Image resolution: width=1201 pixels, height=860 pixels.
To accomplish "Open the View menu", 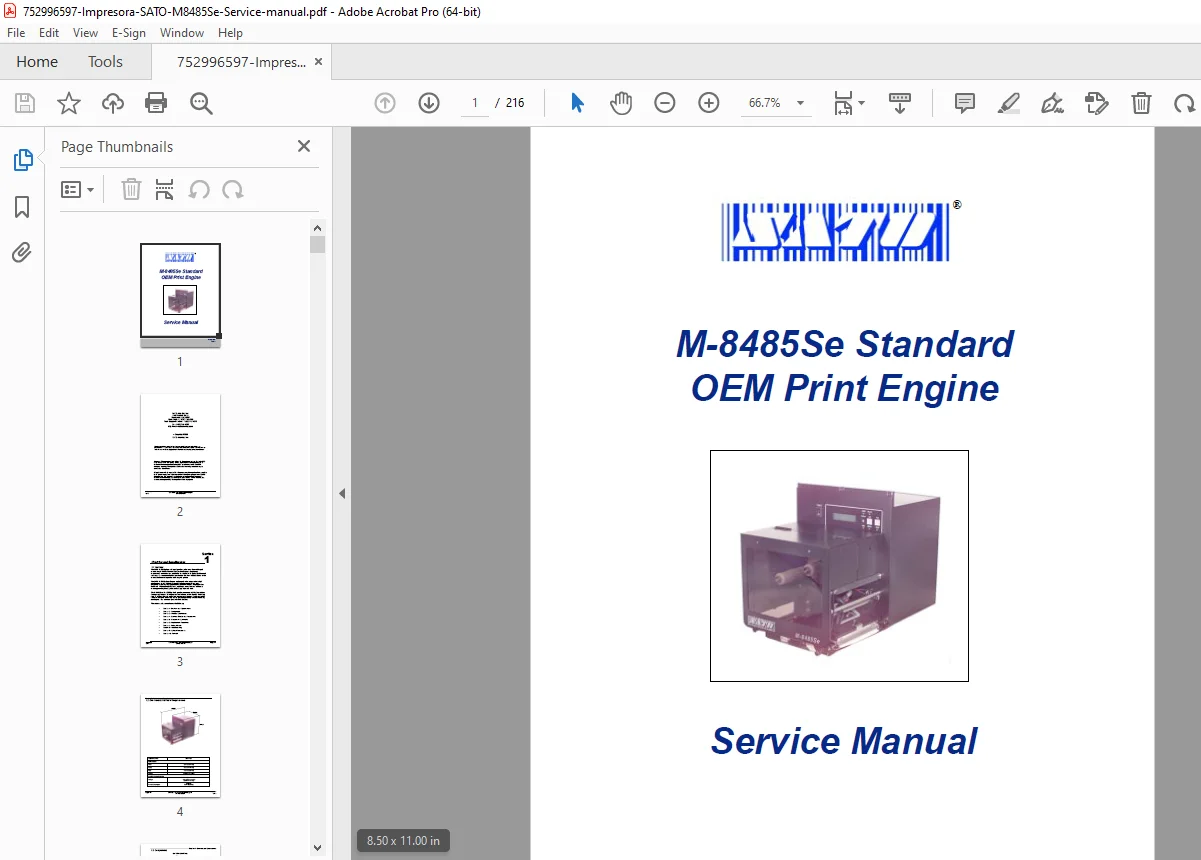I will 86,33.
